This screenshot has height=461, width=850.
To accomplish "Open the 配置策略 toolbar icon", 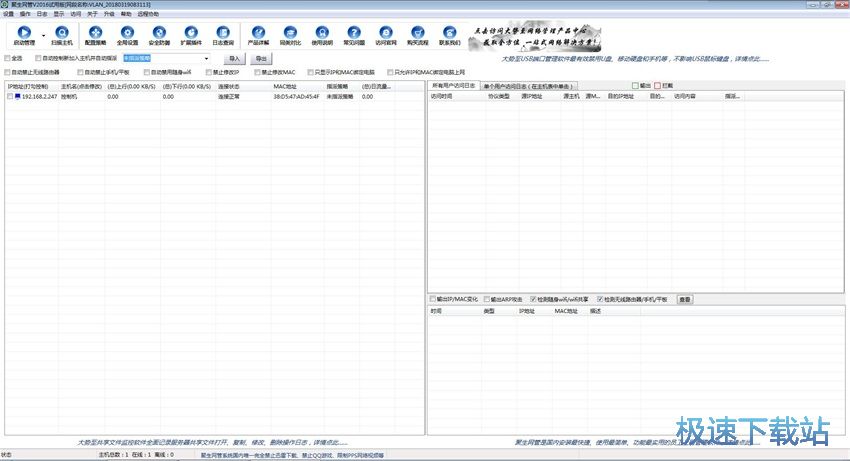I will pos(95,33).
